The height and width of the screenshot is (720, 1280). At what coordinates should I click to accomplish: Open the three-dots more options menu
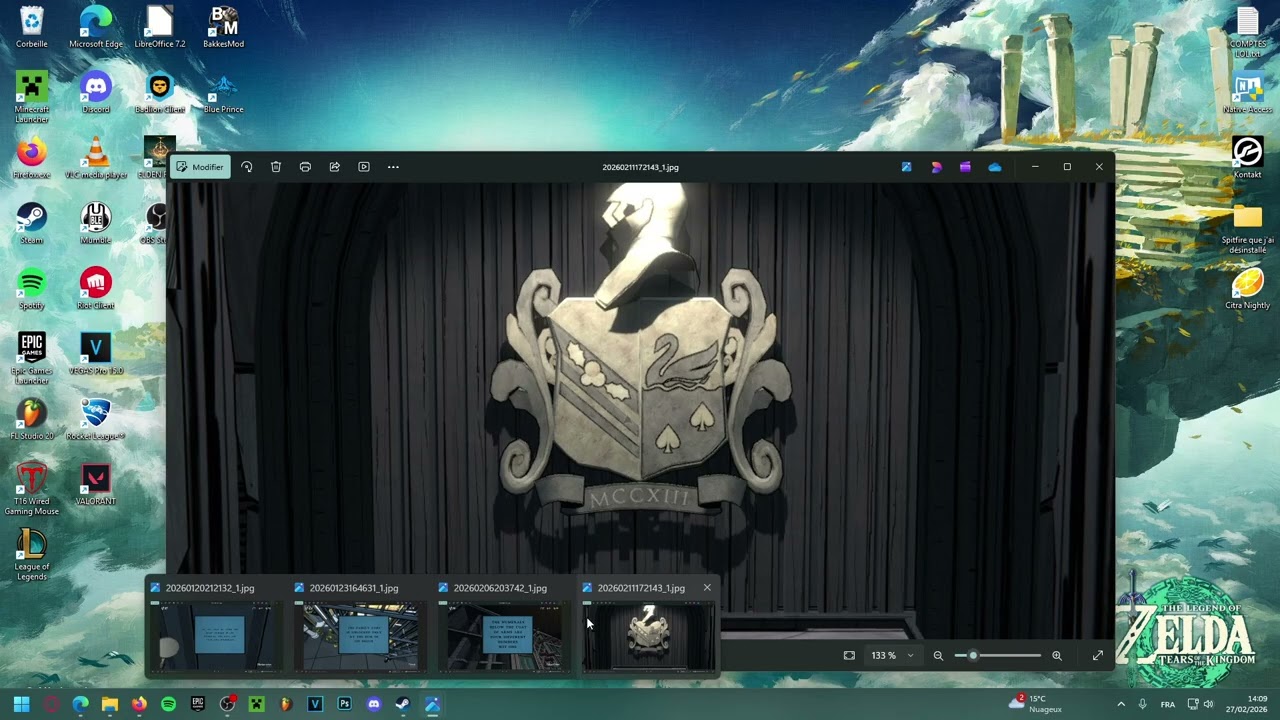point(393,167)
